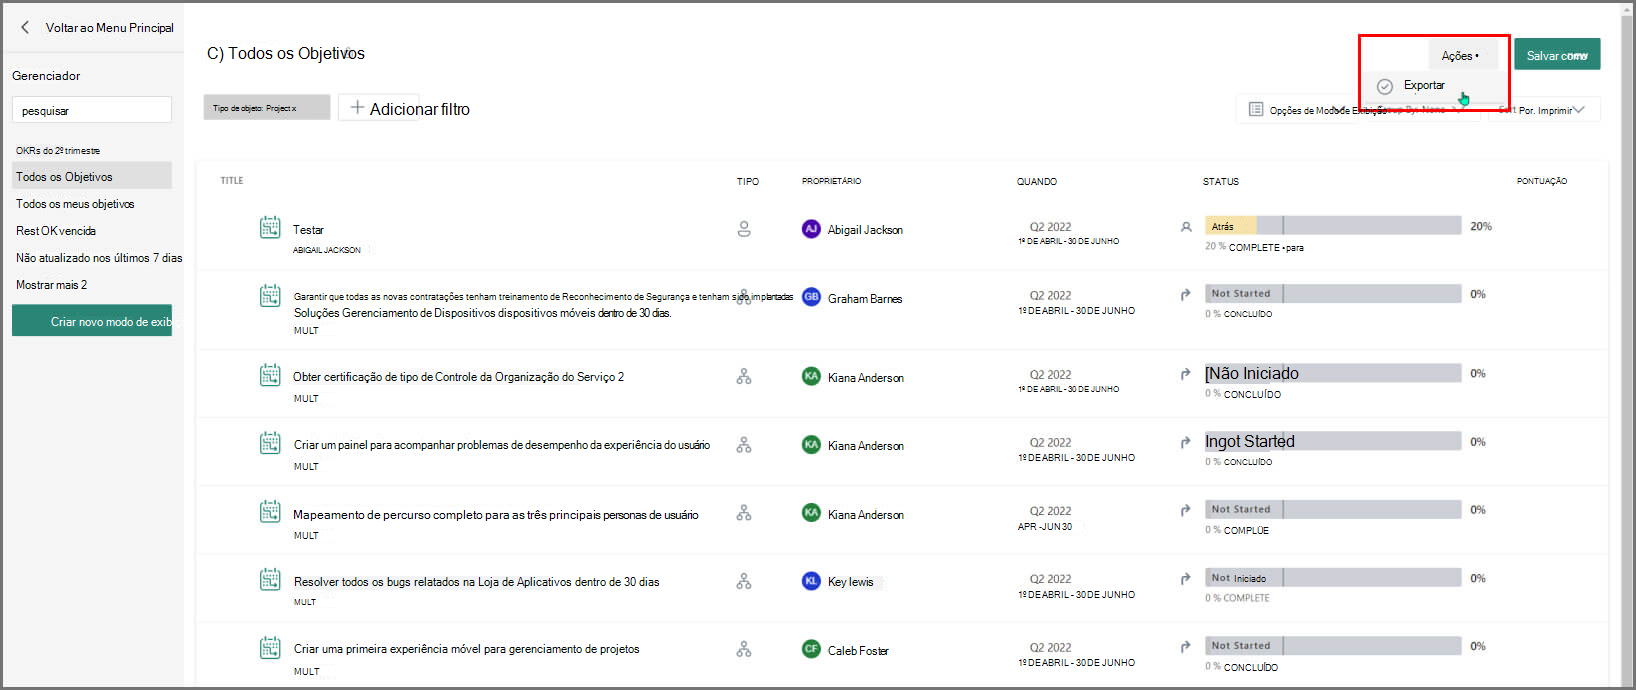Click team type icon in Criar uma primeira experiência row
Screen dimensions: 1636x690
click(x=744, y=649)
